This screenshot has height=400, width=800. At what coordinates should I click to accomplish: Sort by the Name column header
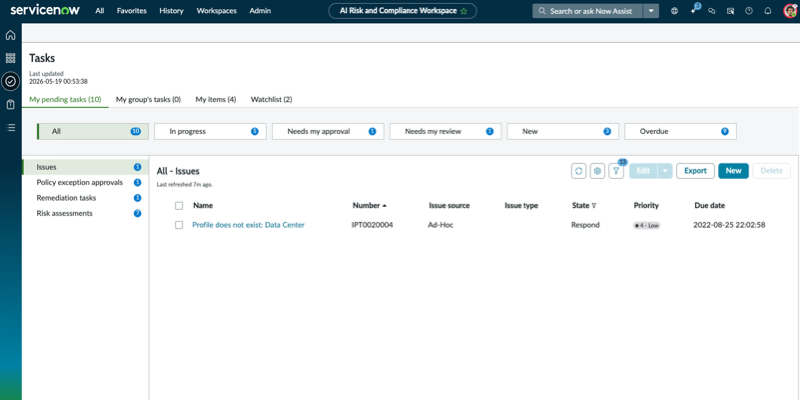pos(203,206)
